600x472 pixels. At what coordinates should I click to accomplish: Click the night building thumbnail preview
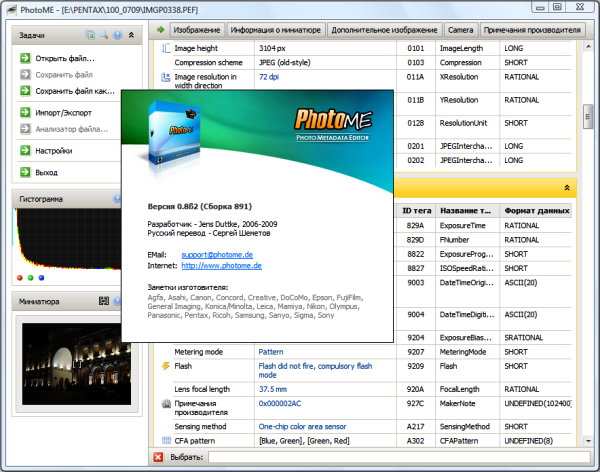[76, 364]
